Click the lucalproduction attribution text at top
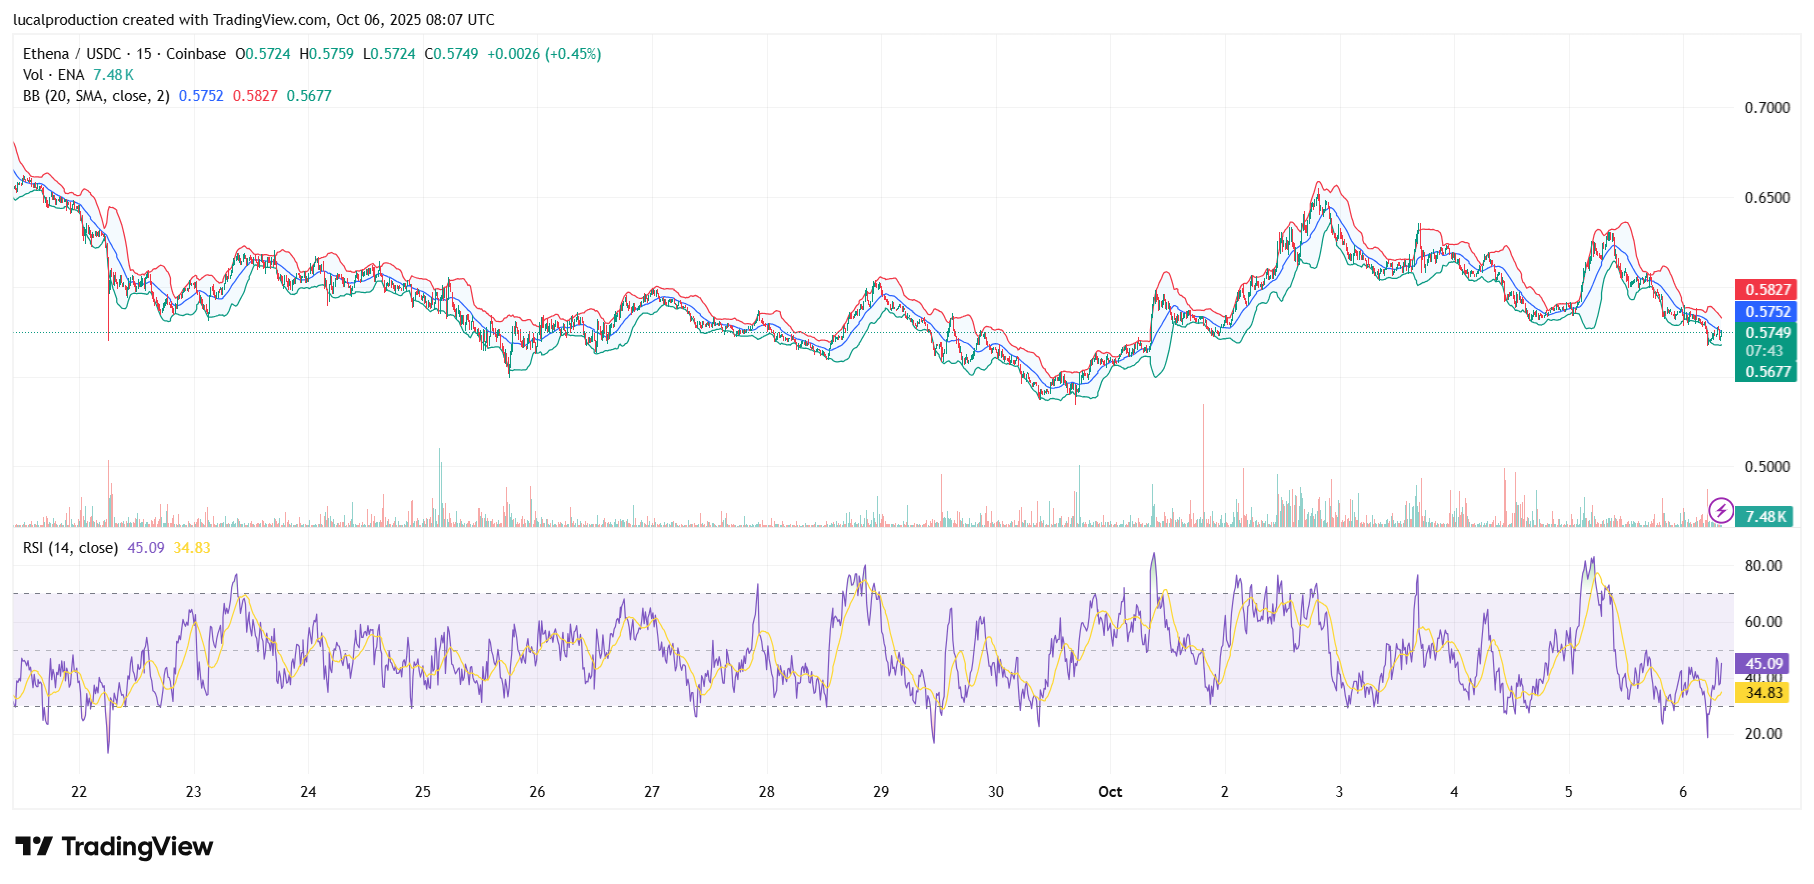The width and height of the screenshot is (1814, 884). (253, 20)
